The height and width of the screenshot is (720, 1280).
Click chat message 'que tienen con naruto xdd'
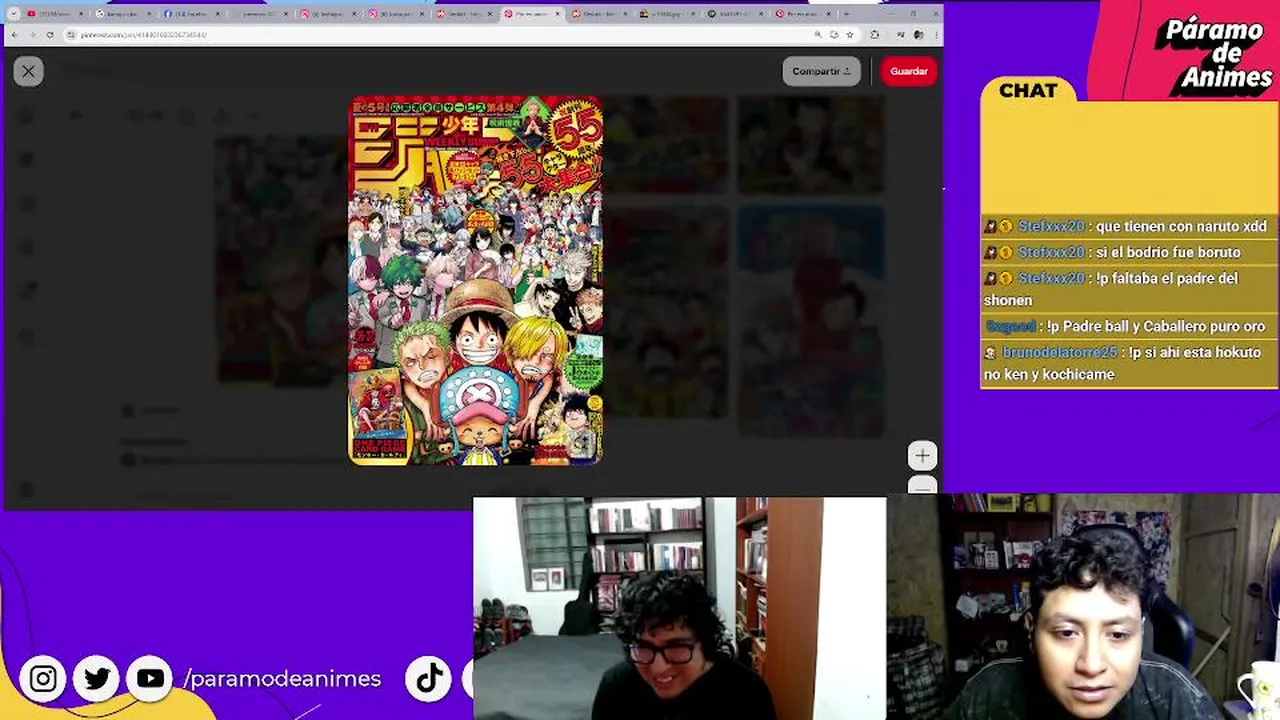[x=1181, y=226]
